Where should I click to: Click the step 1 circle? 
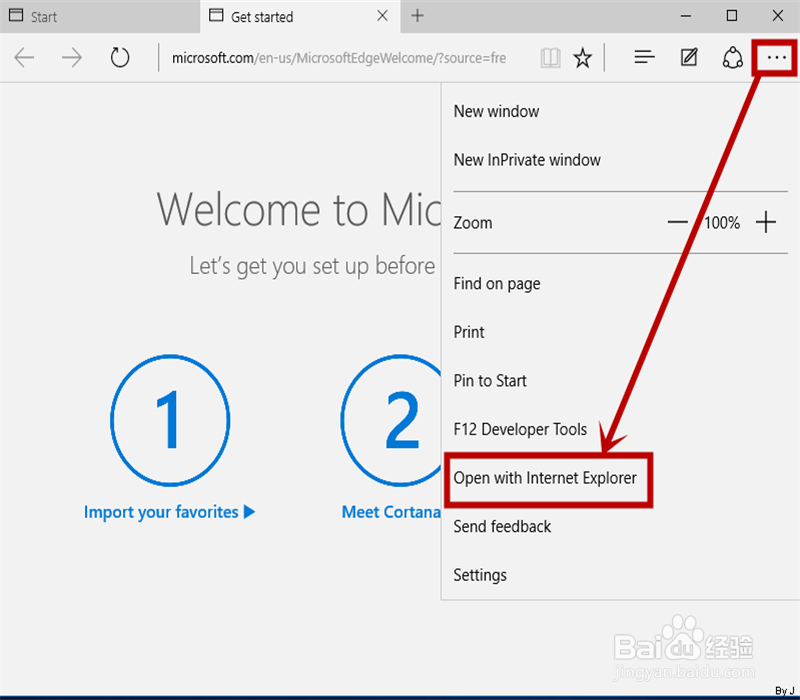point(170,420)
